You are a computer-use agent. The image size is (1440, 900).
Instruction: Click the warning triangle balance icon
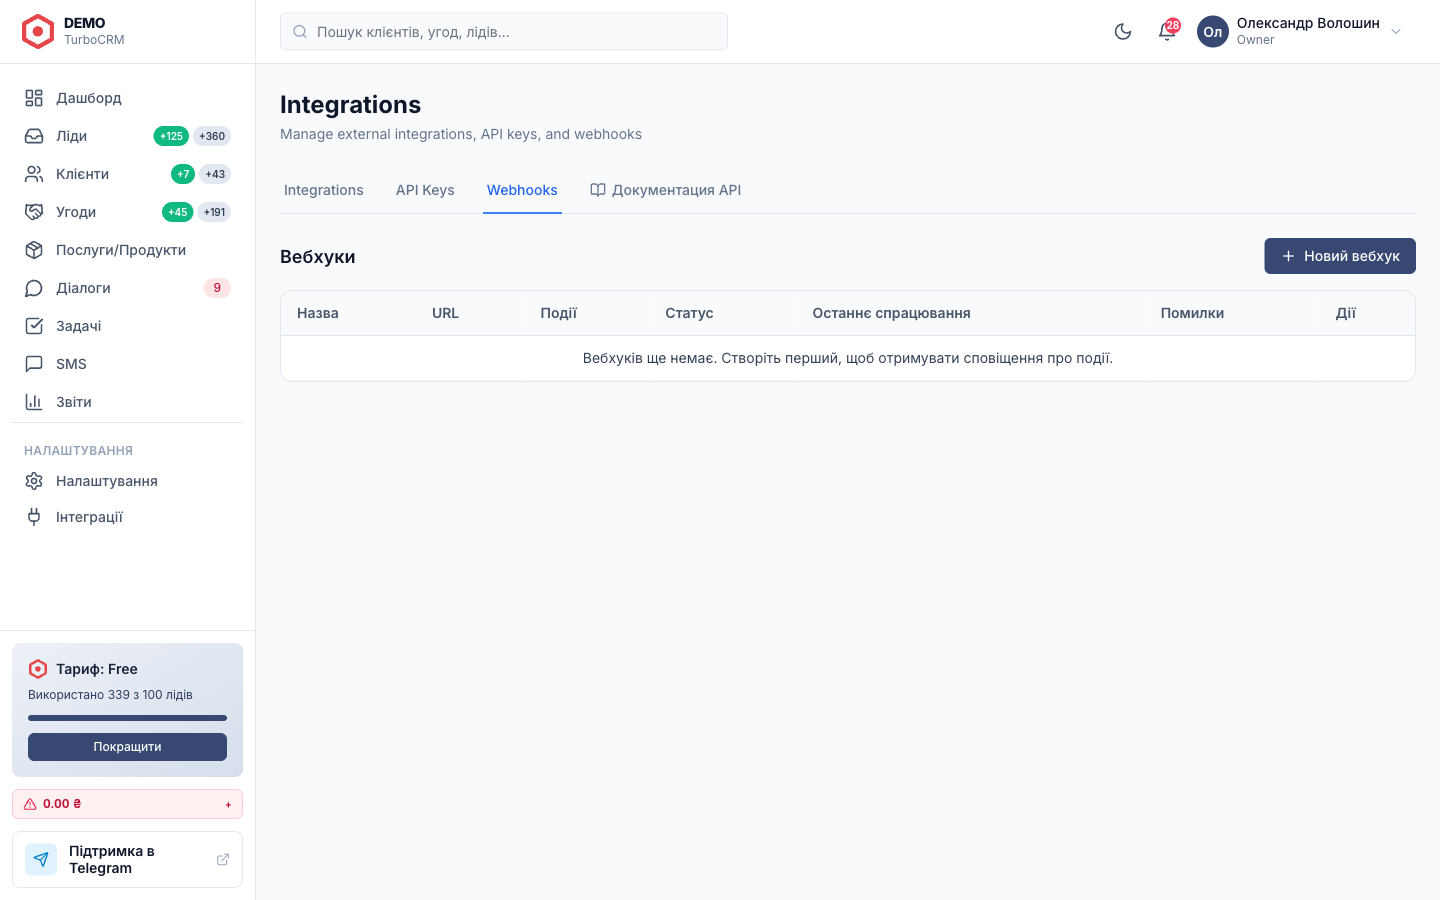pyautogui.click(x=30, y=804)
